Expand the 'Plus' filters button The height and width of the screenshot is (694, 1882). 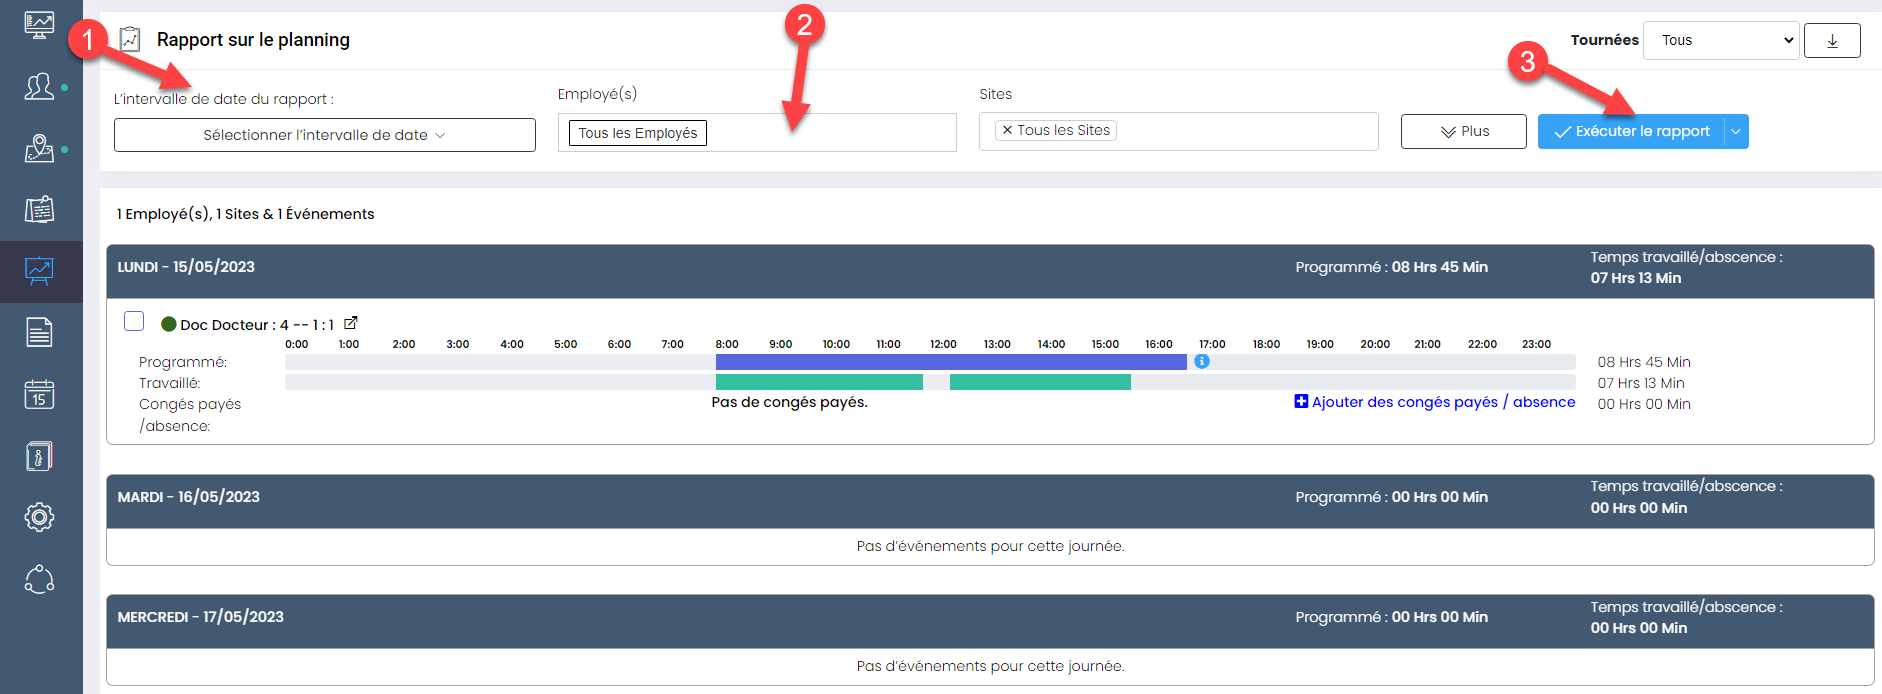1463,132
